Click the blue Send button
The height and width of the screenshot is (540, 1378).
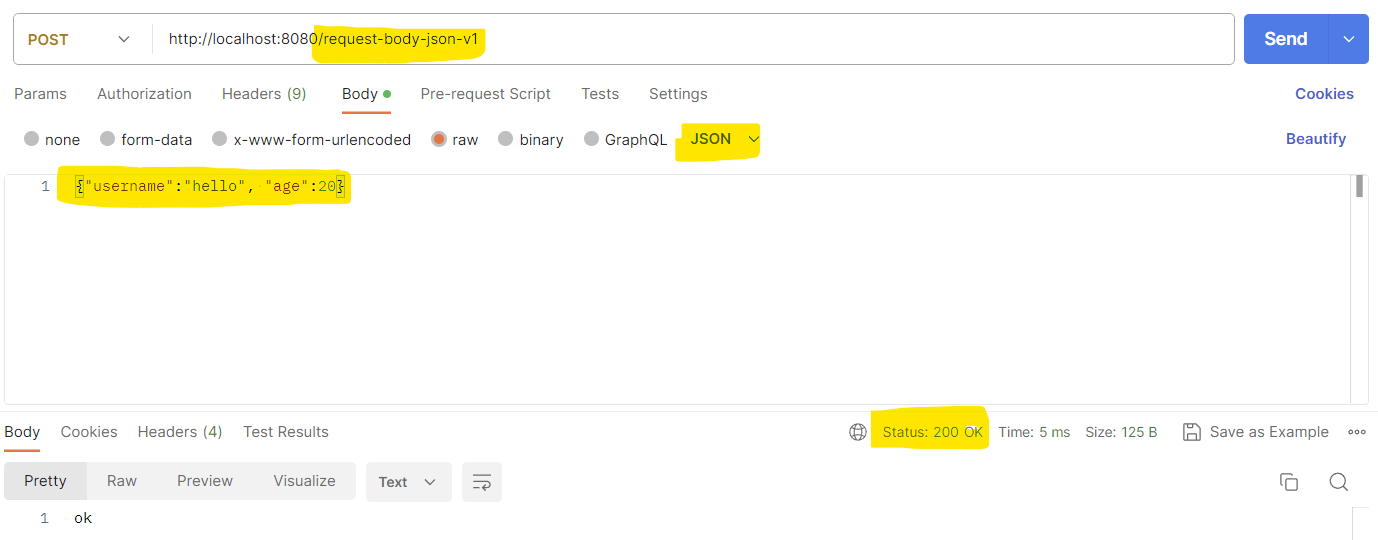[x=1286, y=39]
